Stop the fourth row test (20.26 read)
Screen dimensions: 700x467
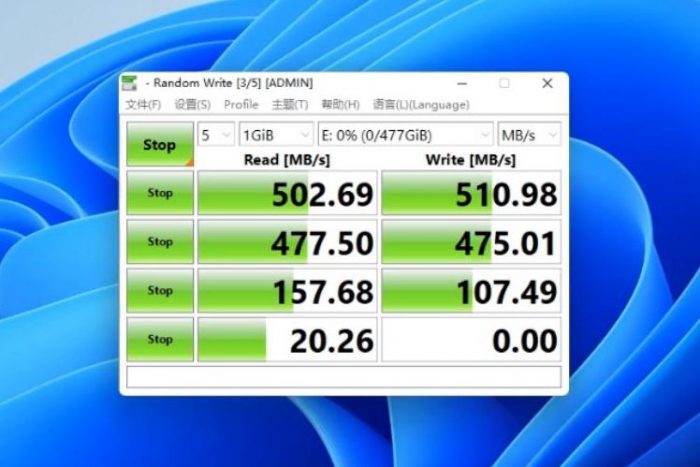click(160, 339)
